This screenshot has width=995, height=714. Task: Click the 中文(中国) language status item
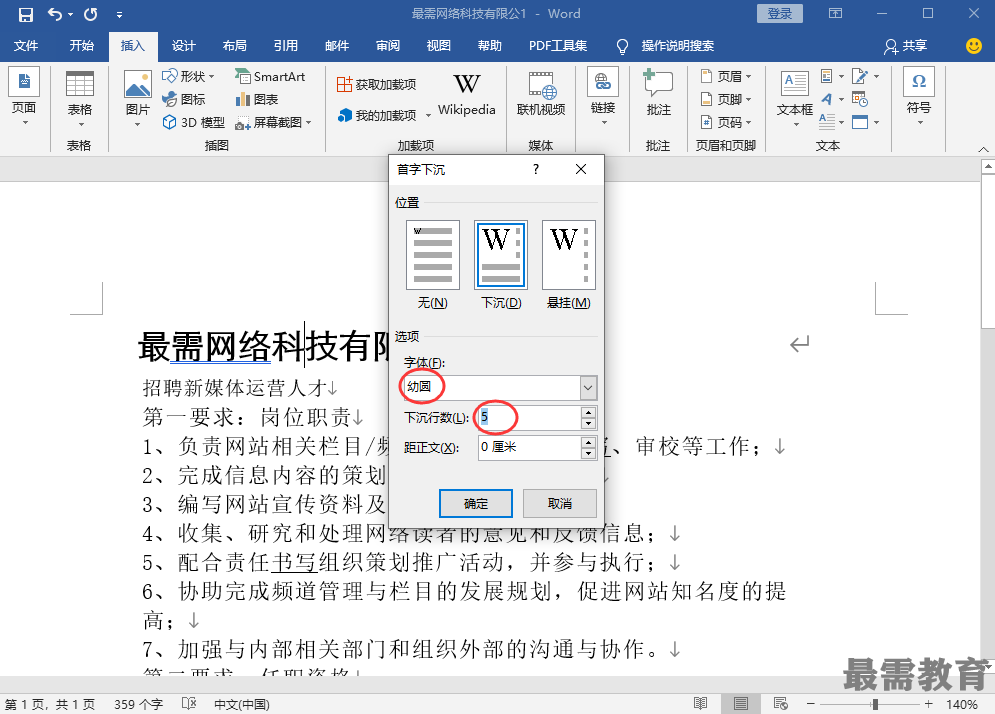[241, 704]
